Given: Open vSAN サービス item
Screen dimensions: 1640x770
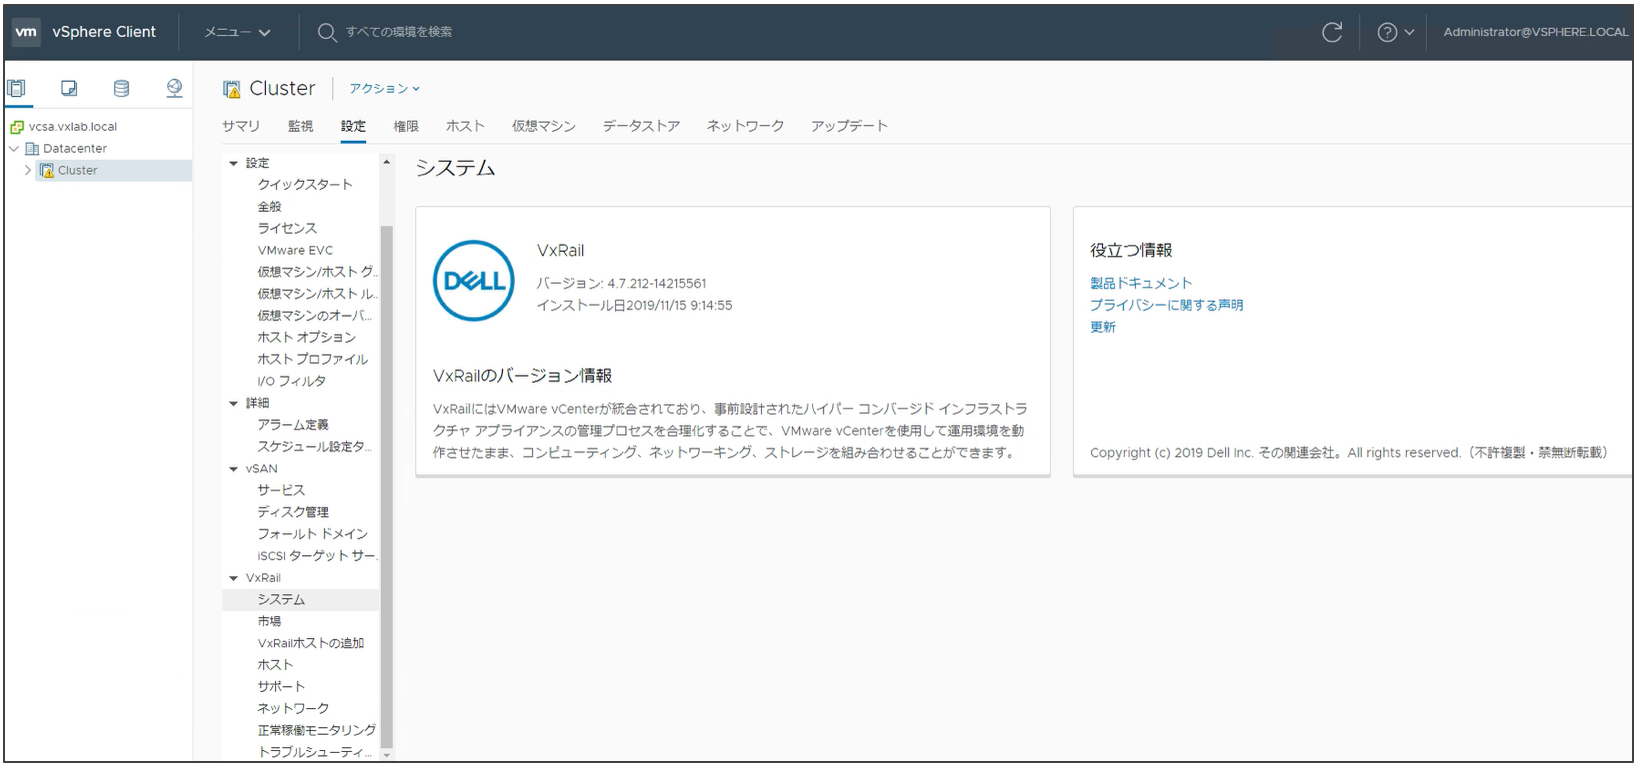Looking at the screenshot, I should (x=281, y=490).
